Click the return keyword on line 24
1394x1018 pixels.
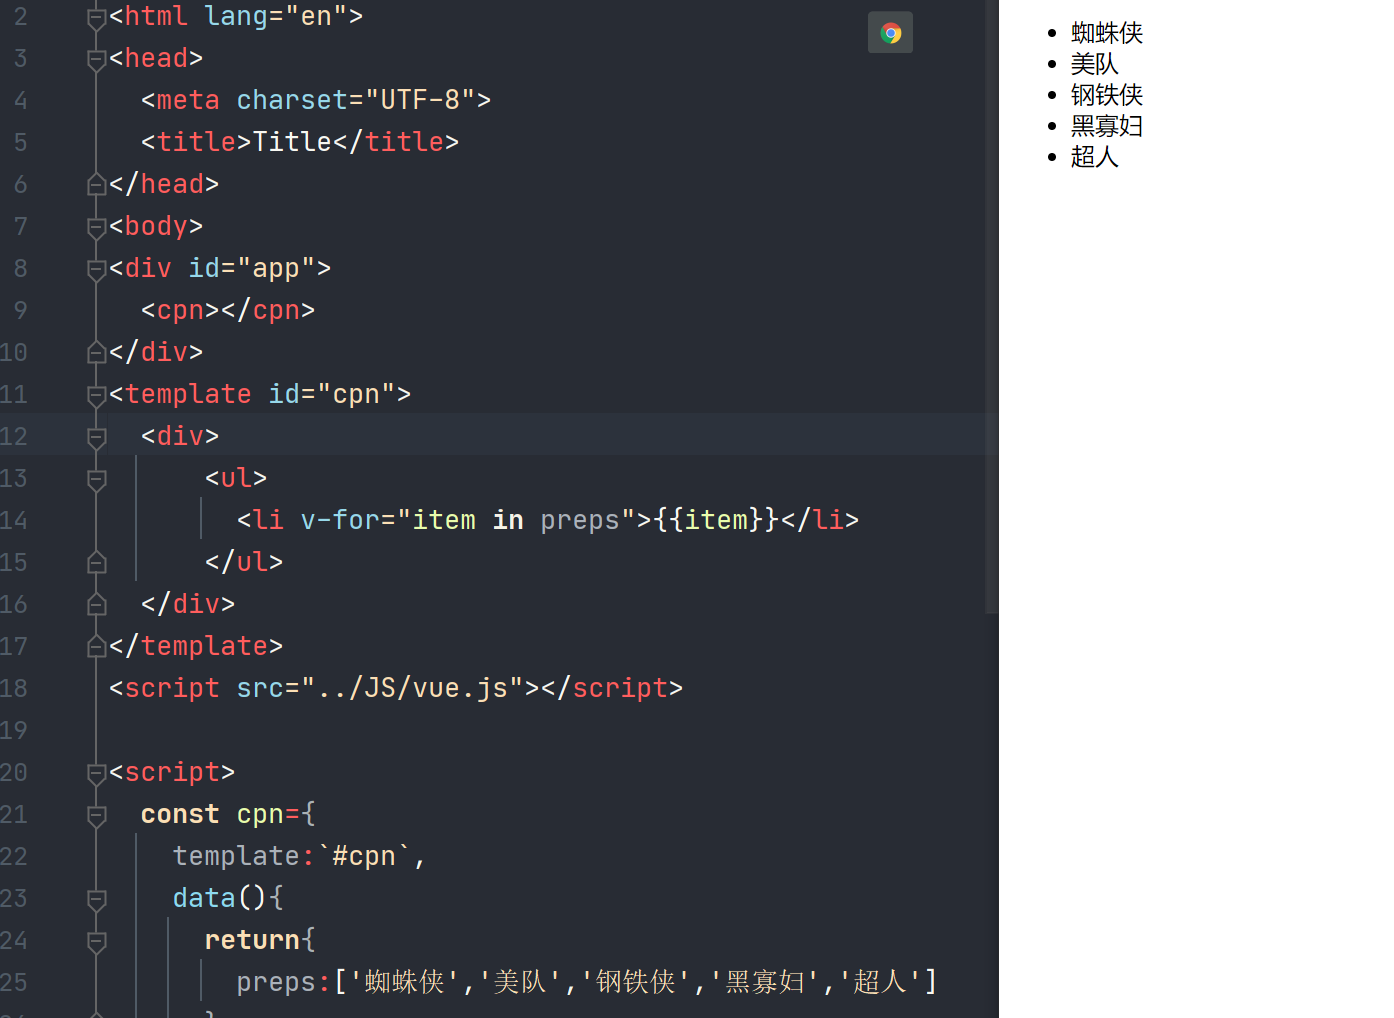click(252, 940)
